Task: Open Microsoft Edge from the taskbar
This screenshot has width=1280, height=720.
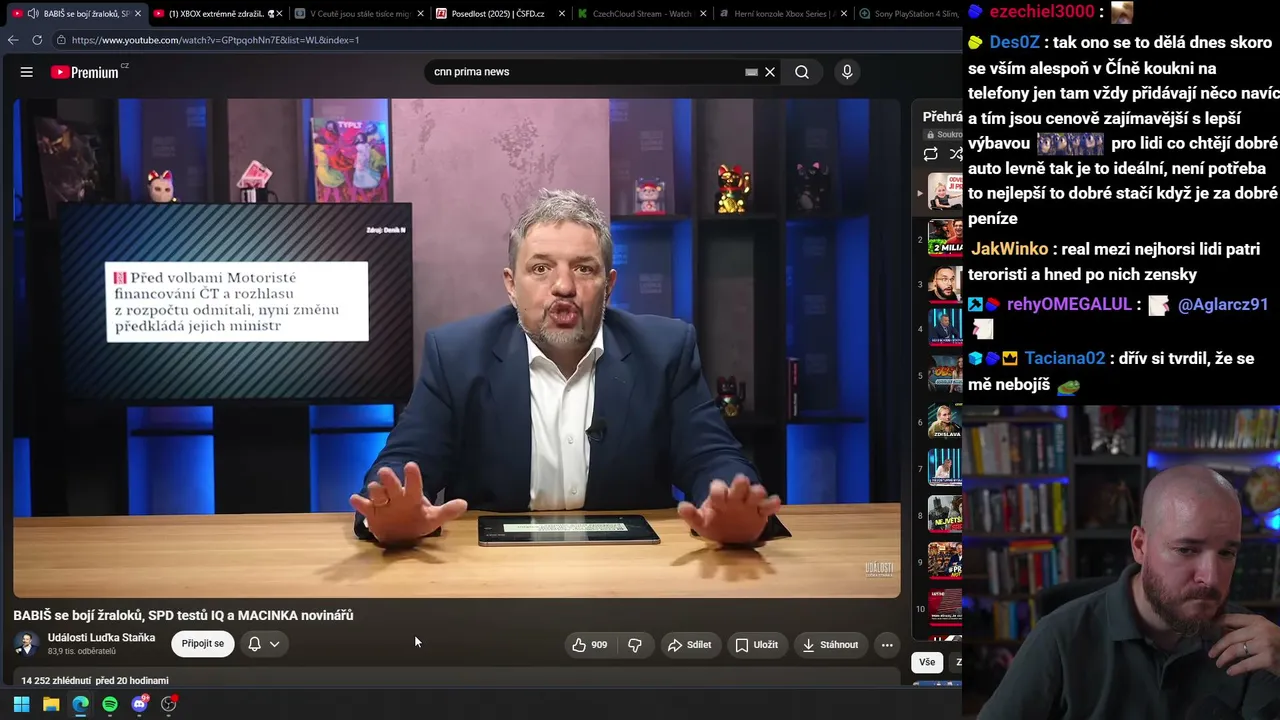Action: 80,704
